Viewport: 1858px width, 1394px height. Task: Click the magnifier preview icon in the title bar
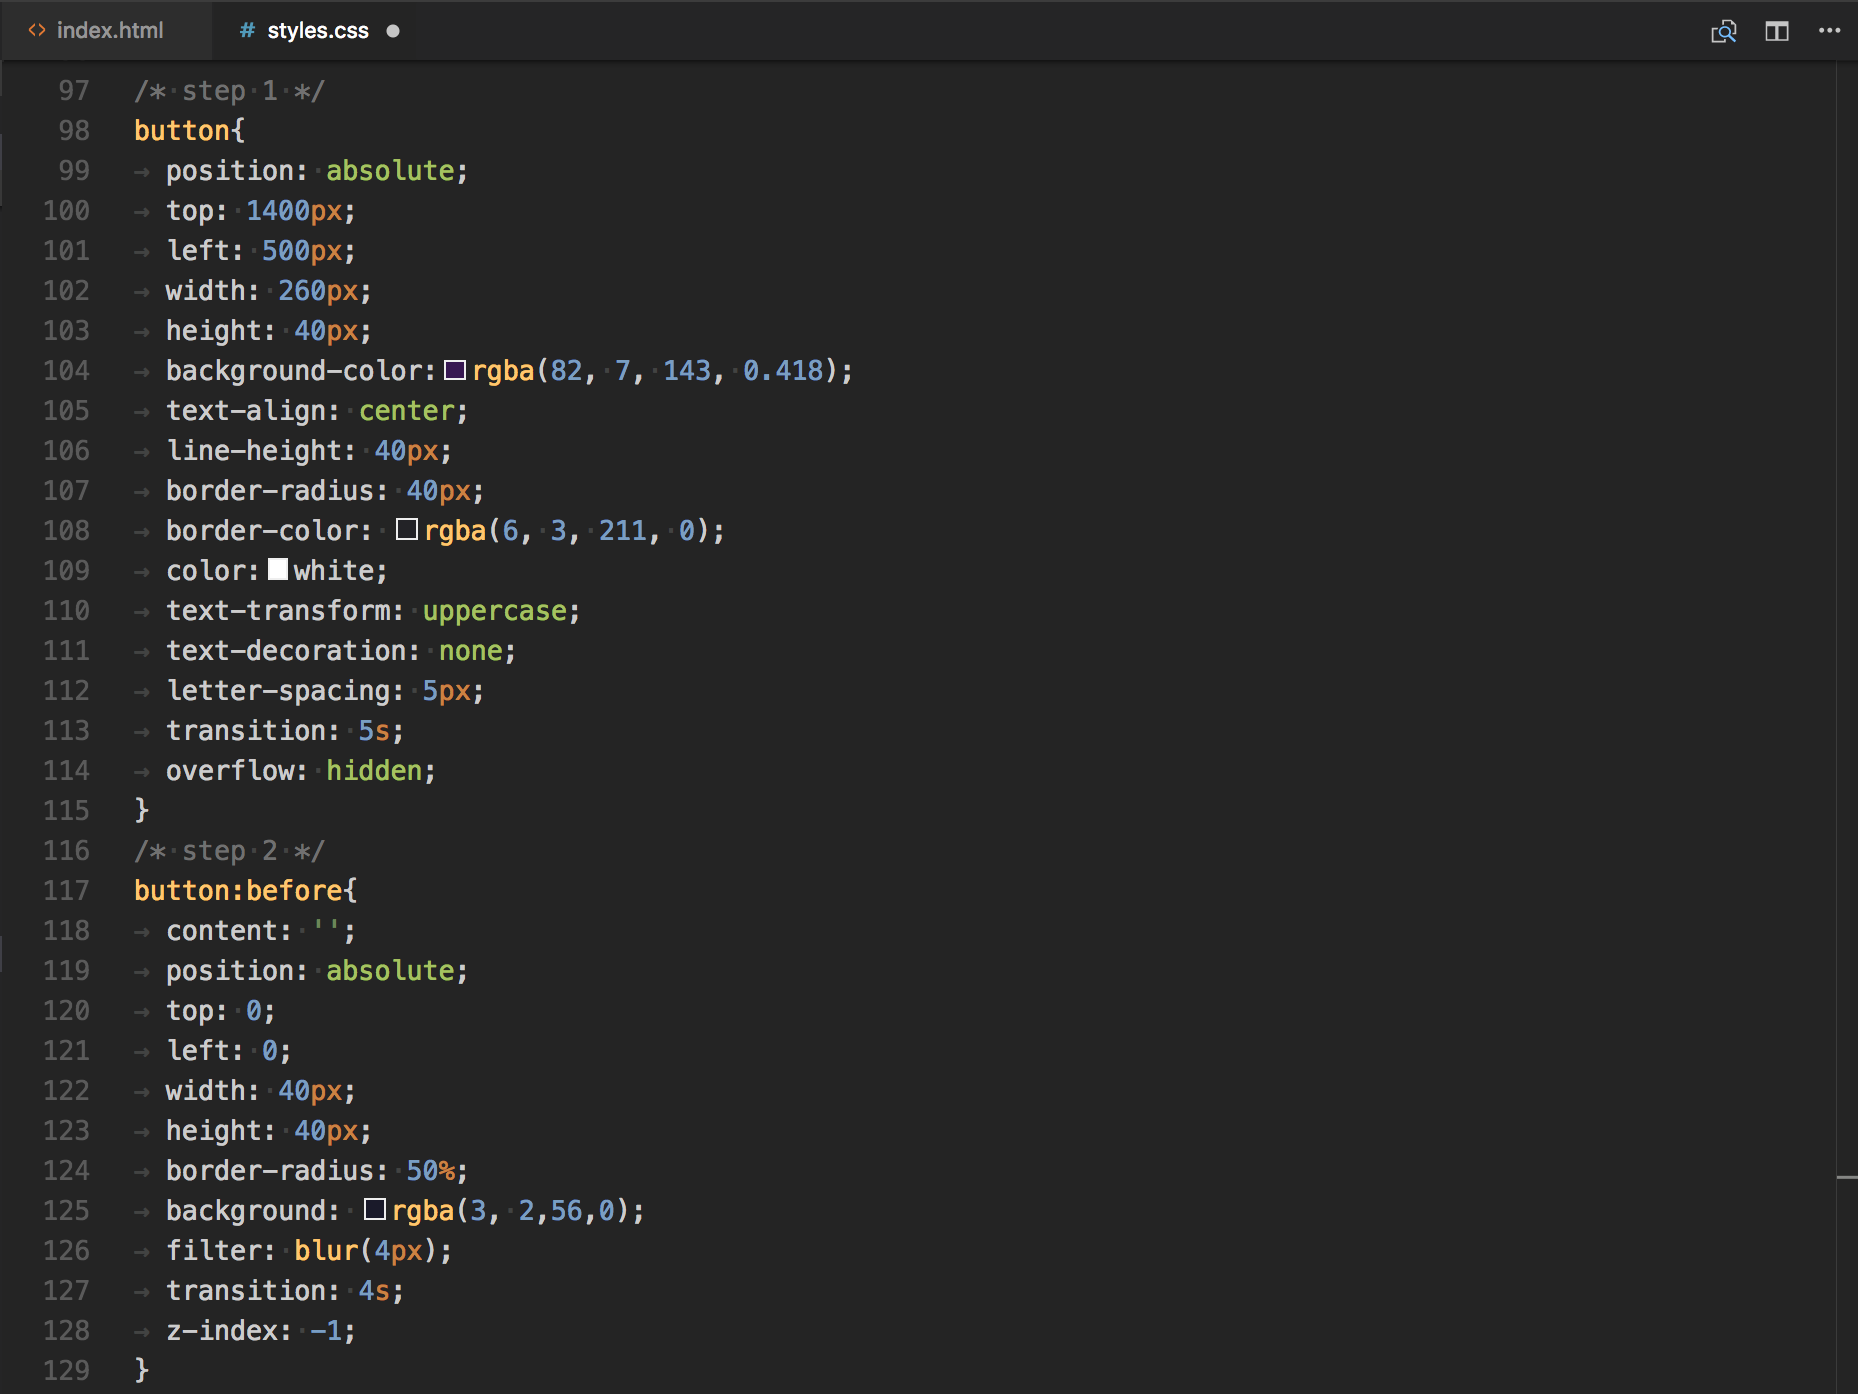(x=1723, y=31)
